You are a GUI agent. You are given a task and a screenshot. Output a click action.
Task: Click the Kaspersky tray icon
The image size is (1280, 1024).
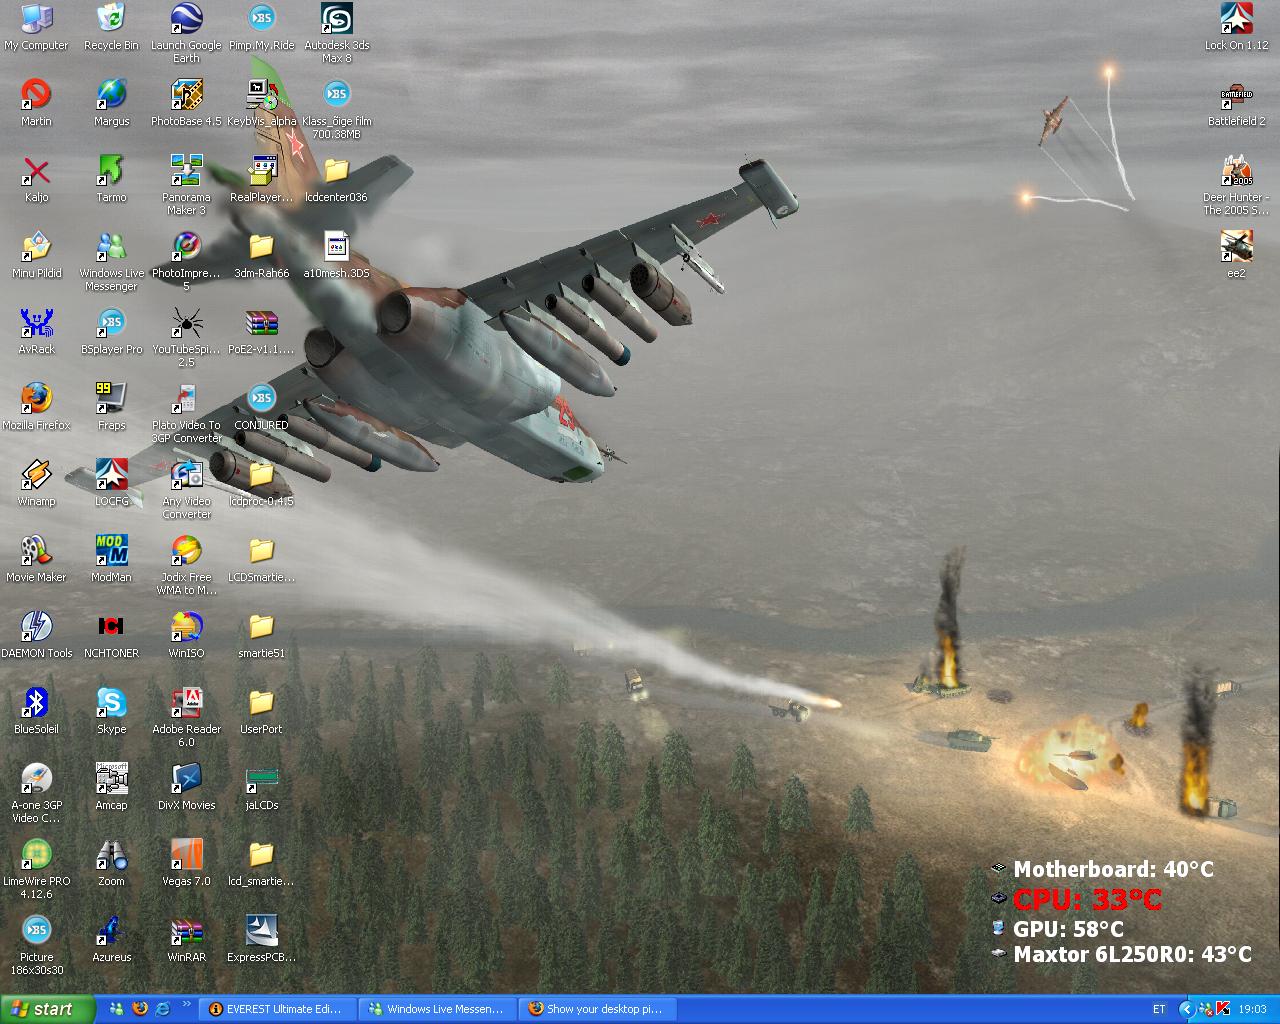[x=1222, y=1009]
